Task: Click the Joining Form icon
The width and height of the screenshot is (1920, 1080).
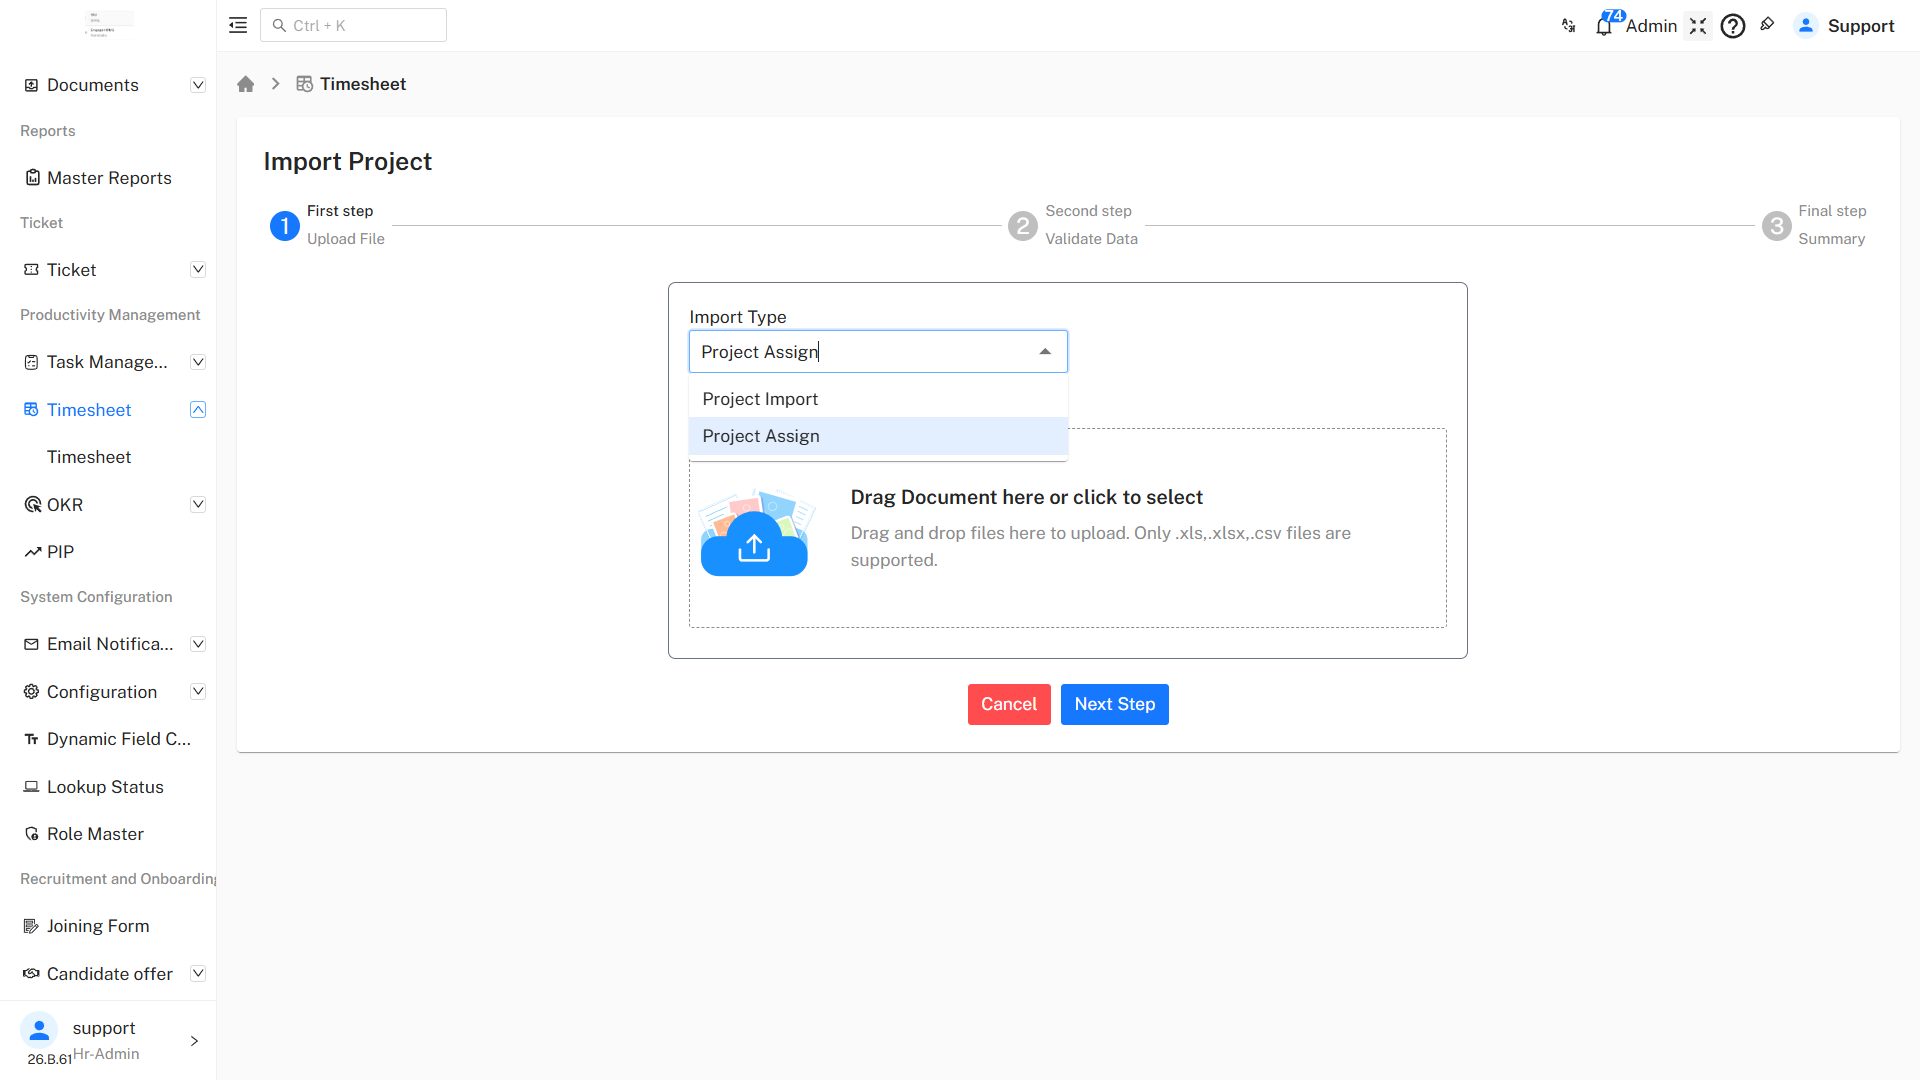Action: [32, 926]
